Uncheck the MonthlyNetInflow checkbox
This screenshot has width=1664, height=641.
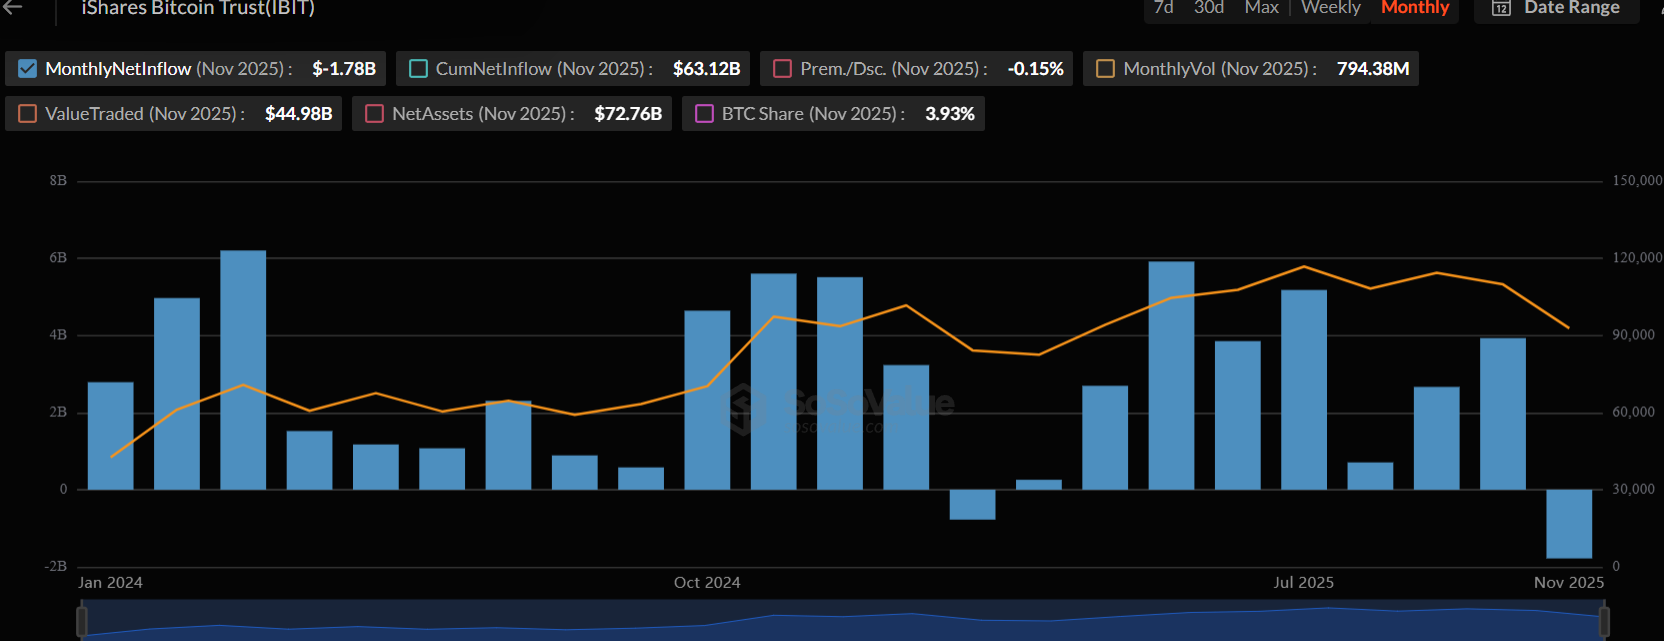pyautogui.click(x=28, y=69)
